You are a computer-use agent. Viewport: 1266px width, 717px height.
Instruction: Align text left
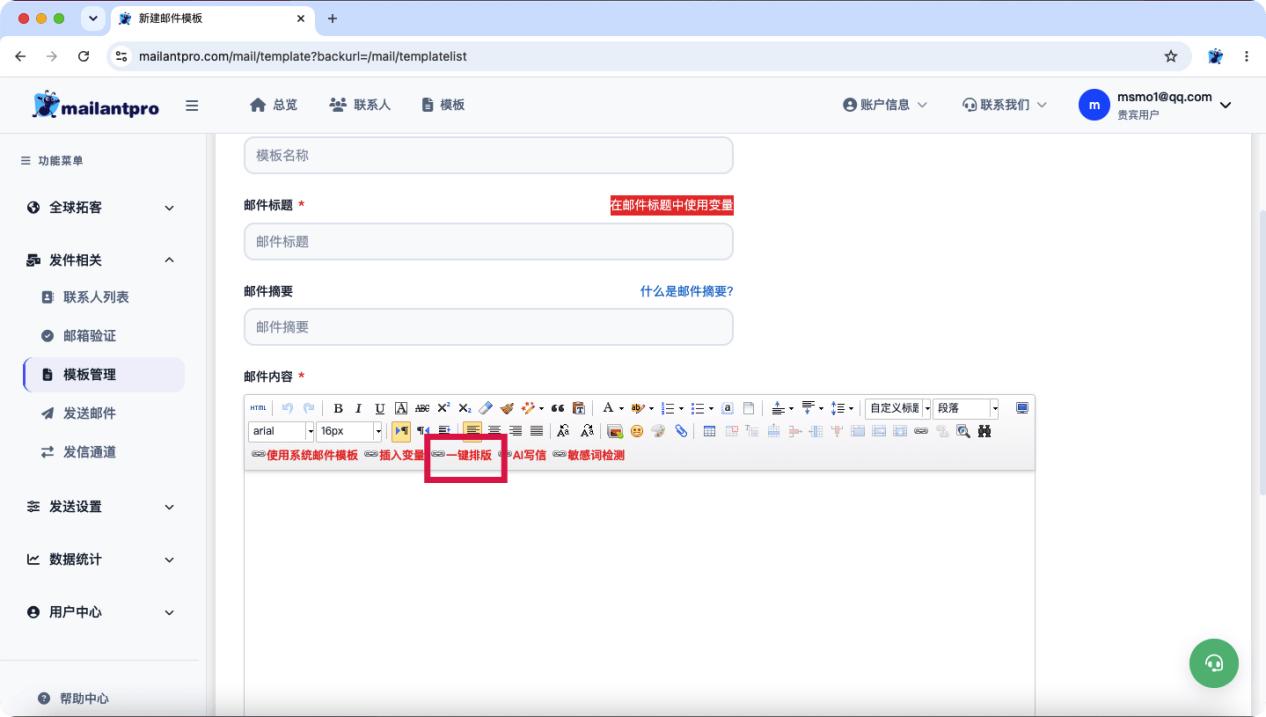click(473, 431)
